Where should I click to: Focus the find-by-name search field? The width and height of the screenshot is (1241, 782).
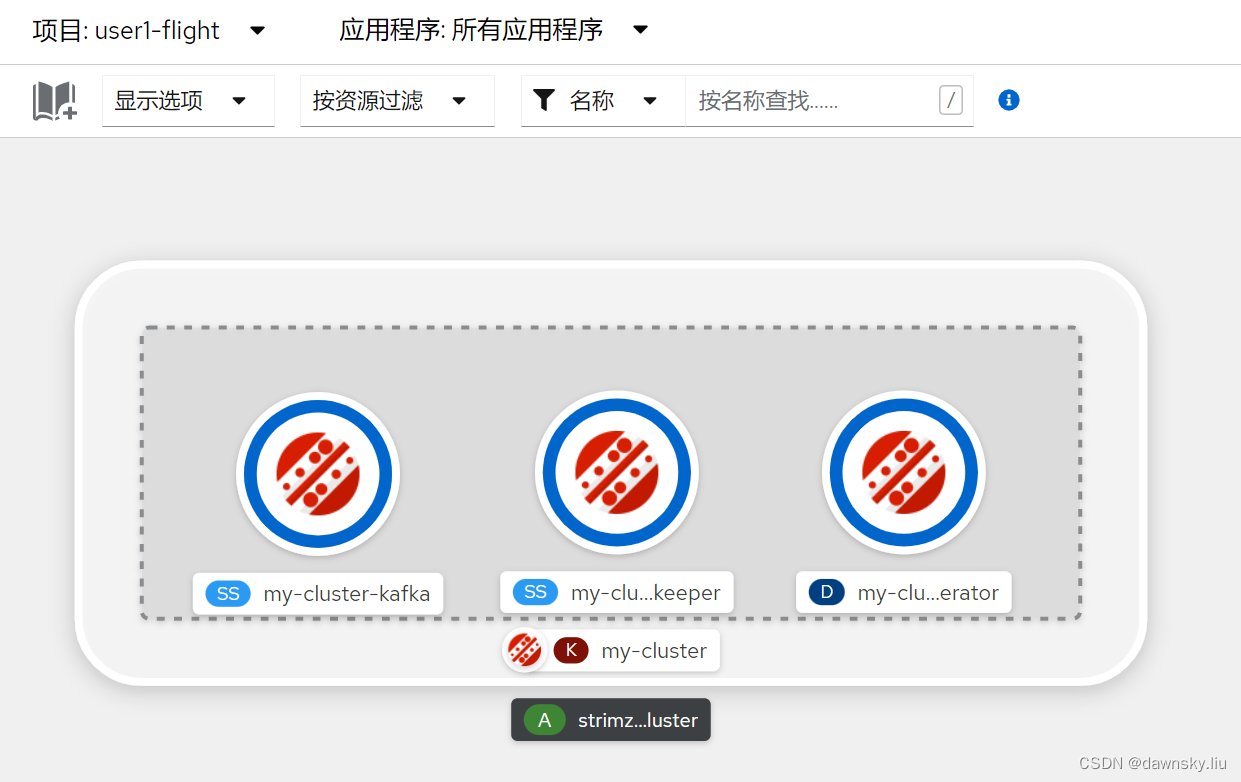(828, 101)
